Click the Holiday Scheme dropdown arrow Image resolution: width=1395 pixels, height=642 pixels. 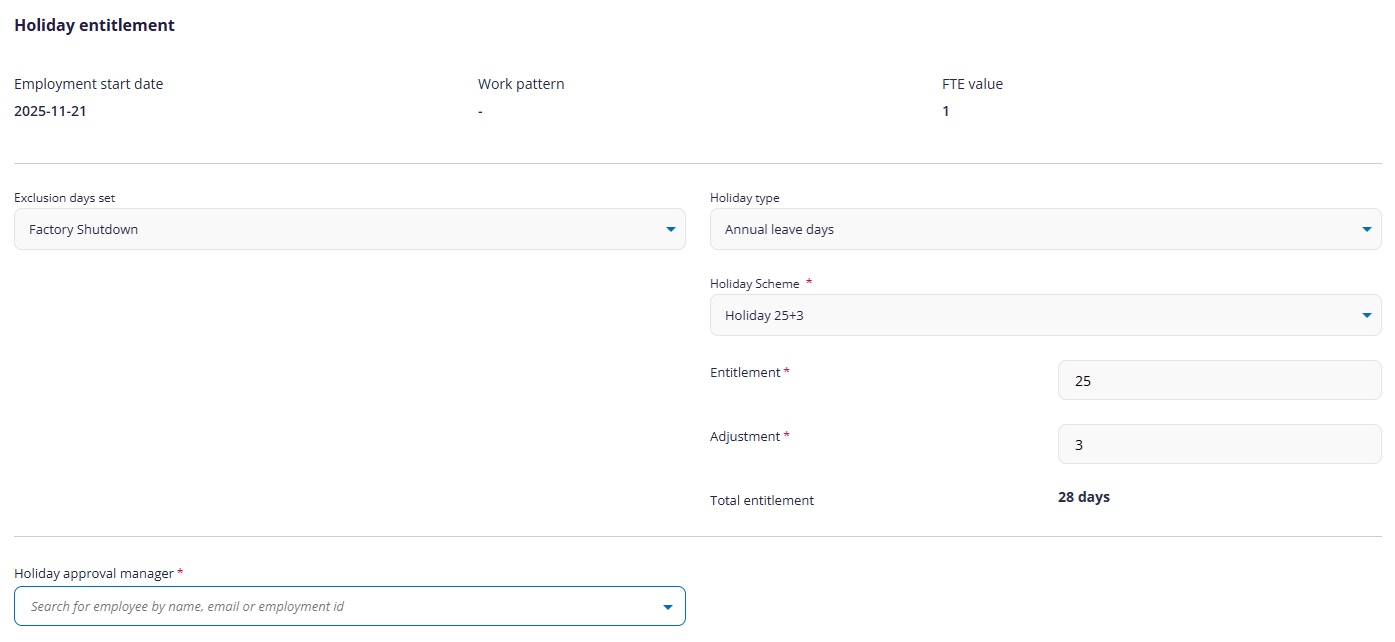(1366, 316)
